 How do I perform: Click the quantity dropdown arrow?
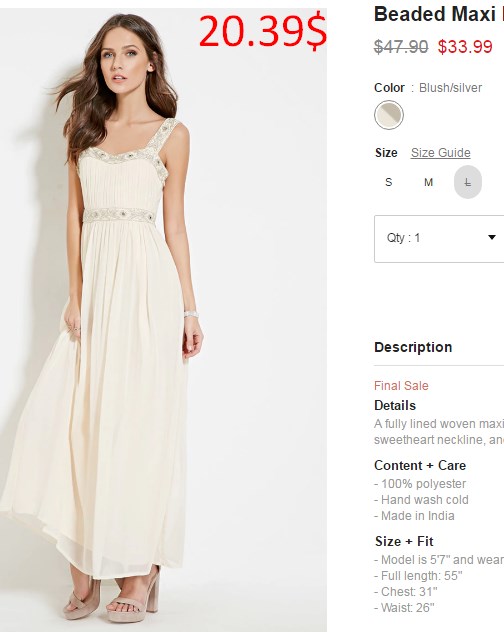492,237
